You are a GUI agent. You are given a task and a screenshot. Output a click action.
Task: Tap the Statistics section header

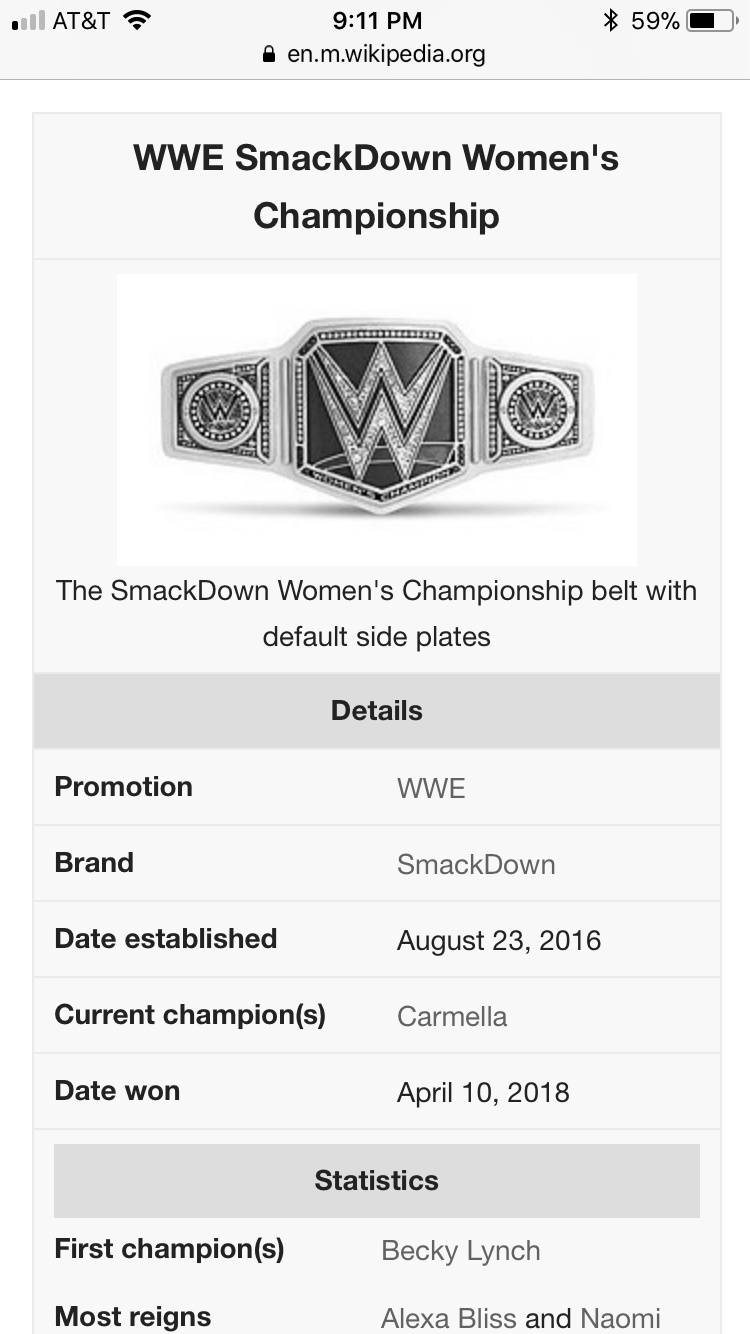[377, 1180]
